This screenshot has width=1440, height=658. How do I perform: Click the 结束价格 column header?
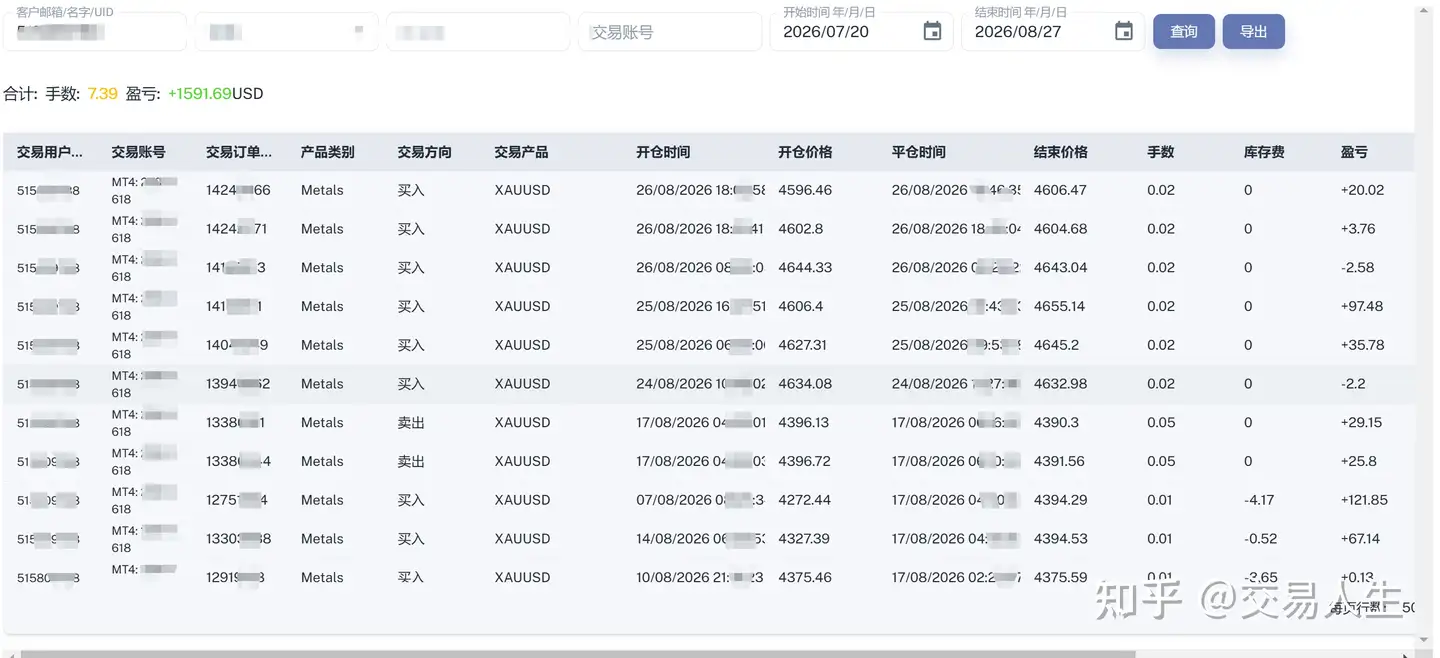click(x=1061, y=152)
